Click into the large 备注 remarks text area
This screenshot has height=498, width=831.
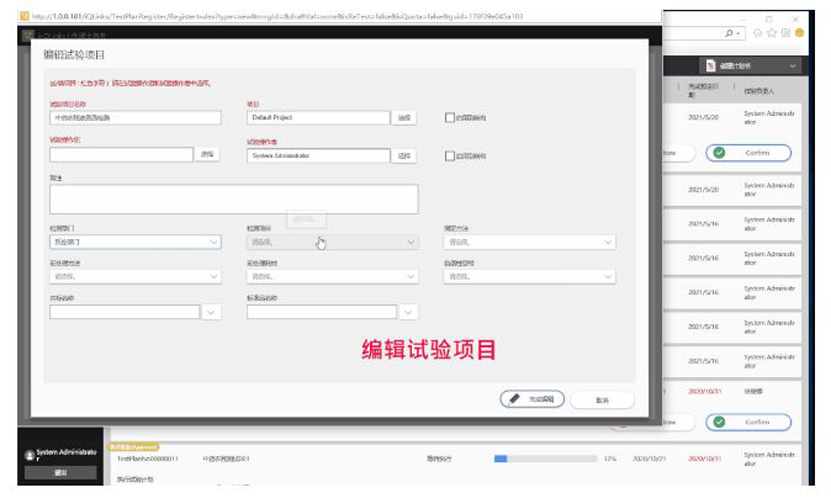coord(233,199)
